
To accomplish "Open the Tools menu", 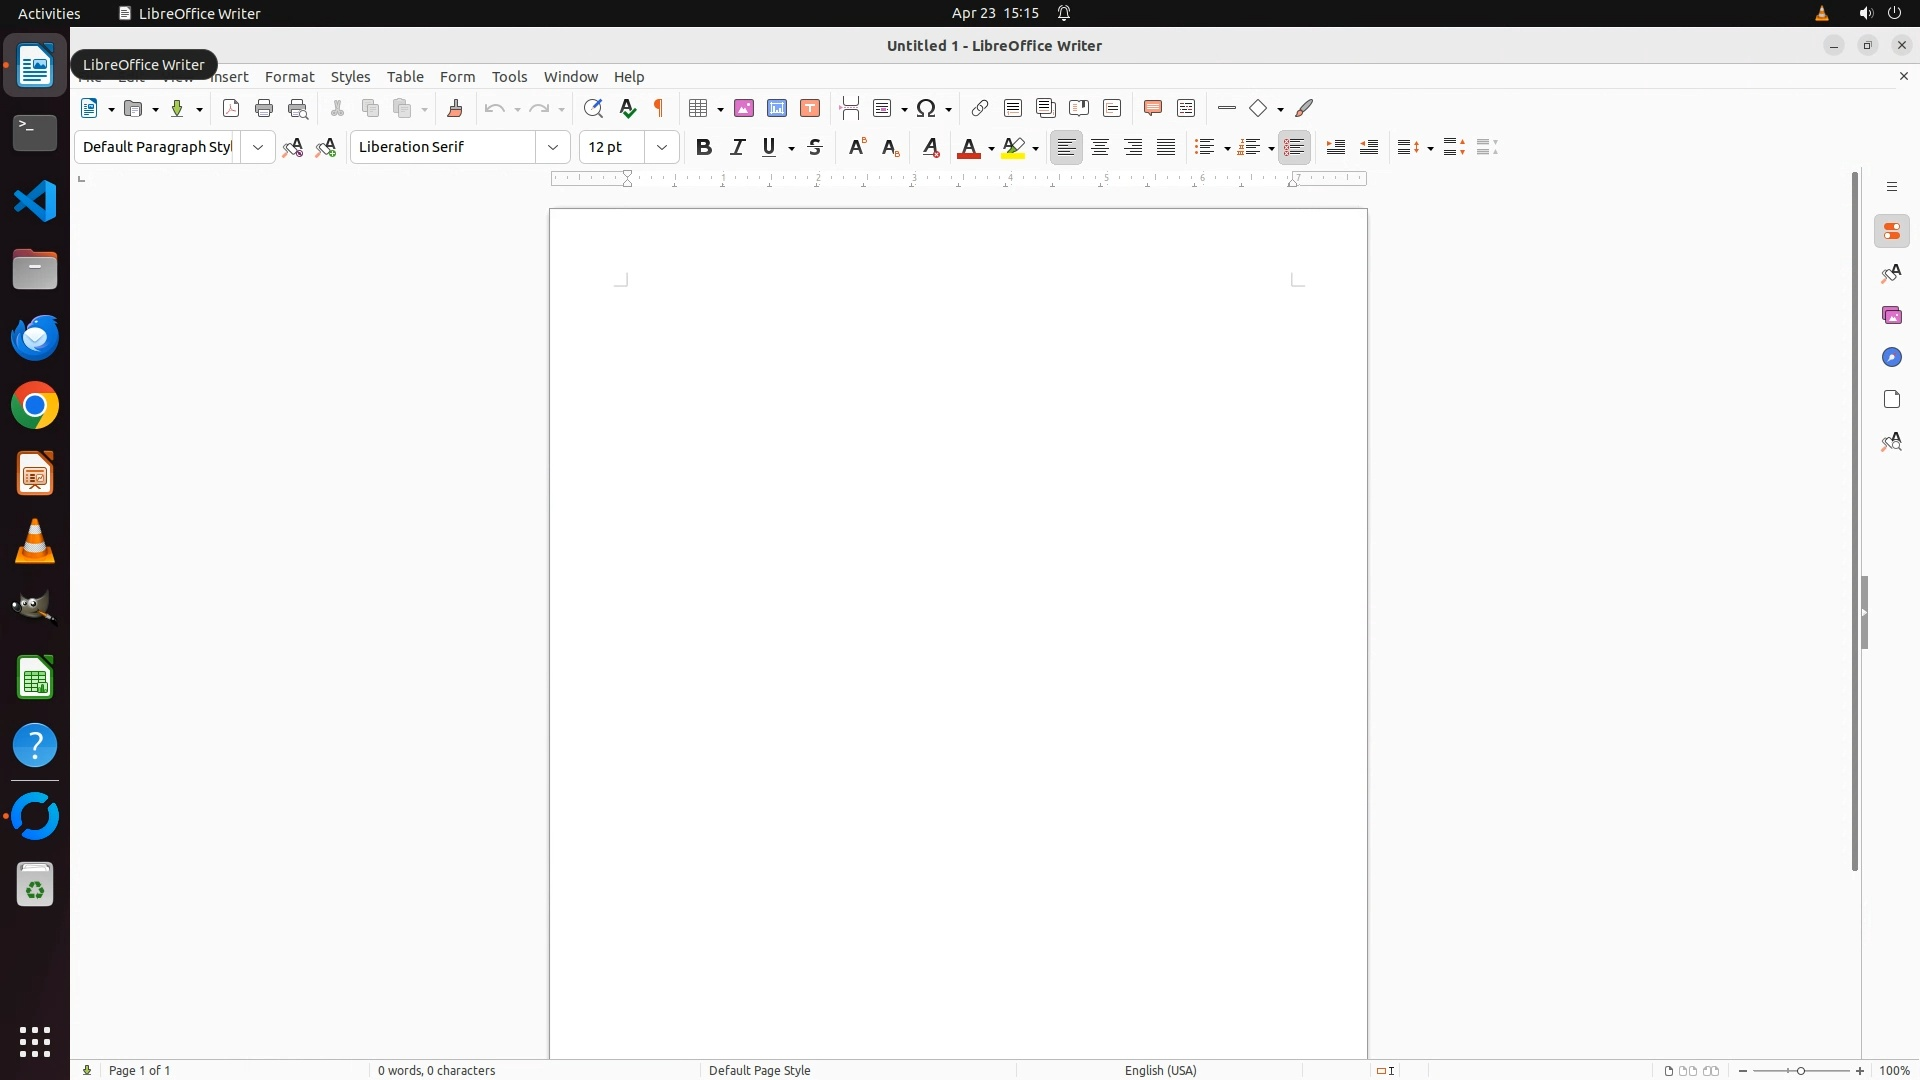I will (509, 77).
